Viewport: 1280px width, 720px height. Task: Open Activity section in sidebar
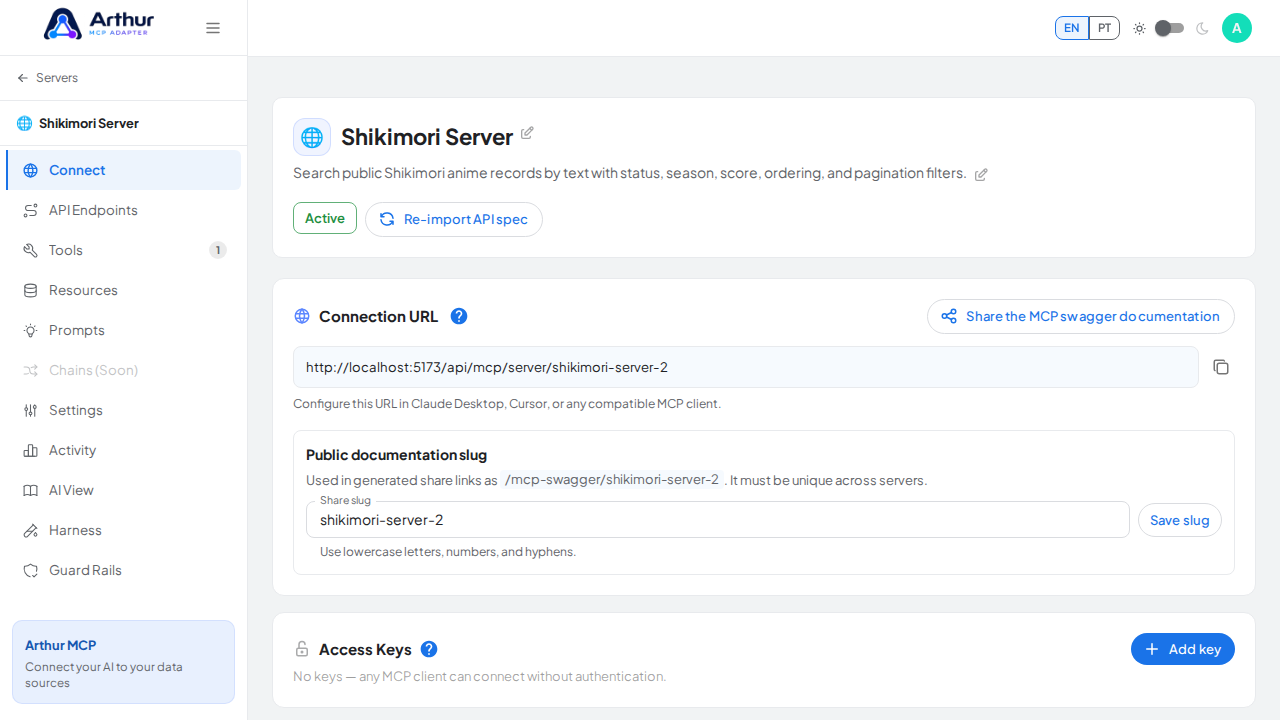coord(123,450)
